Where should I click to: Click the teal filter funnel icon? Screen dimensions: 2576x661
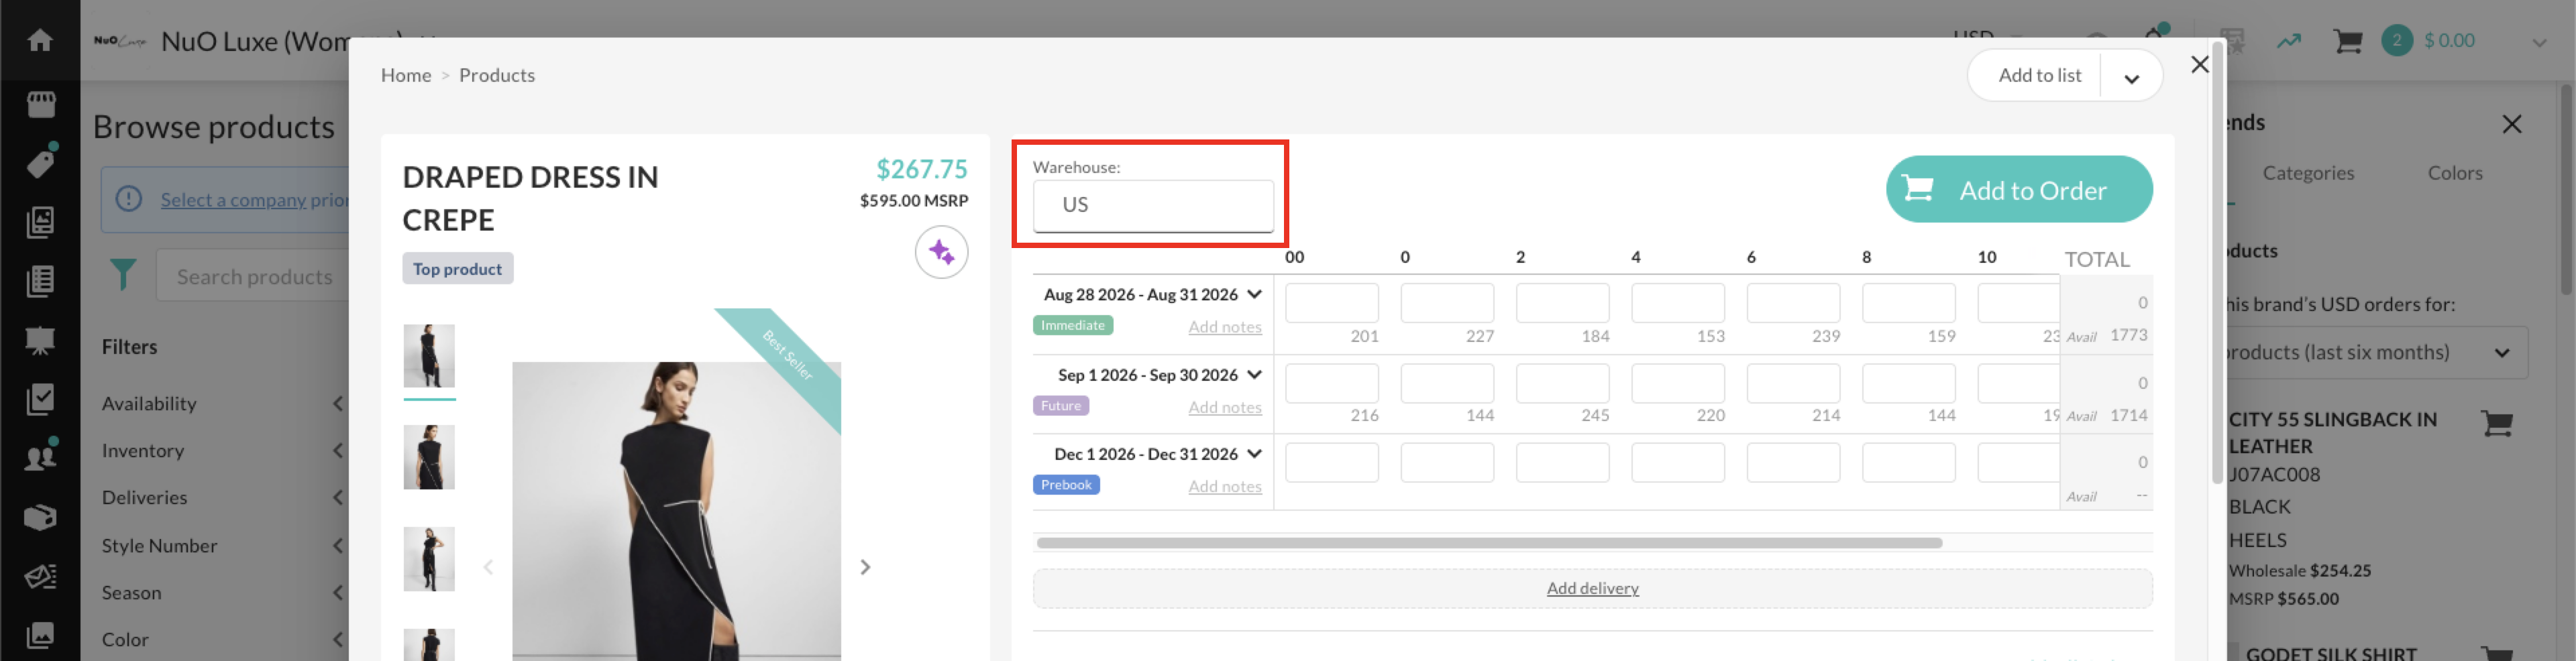123,274
